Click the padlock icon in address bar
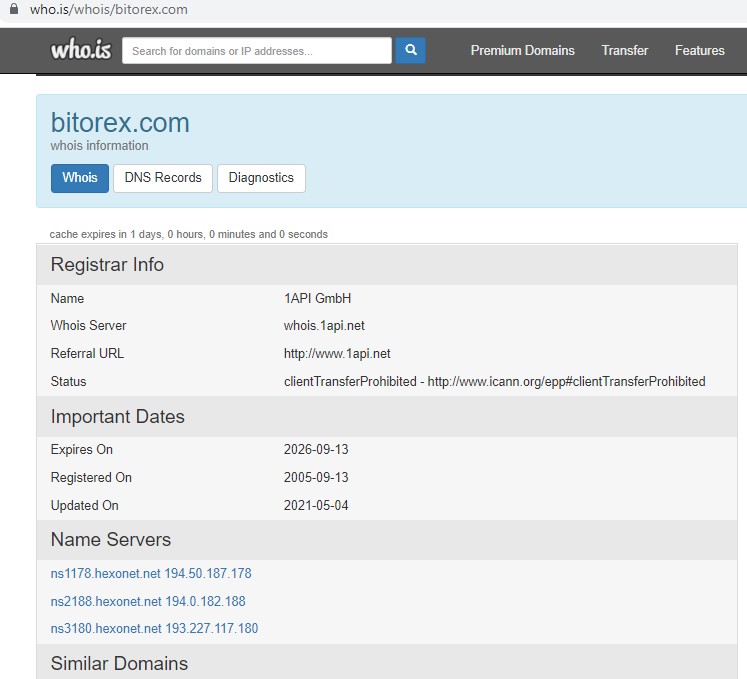747x679 pixels. point(14,9)
